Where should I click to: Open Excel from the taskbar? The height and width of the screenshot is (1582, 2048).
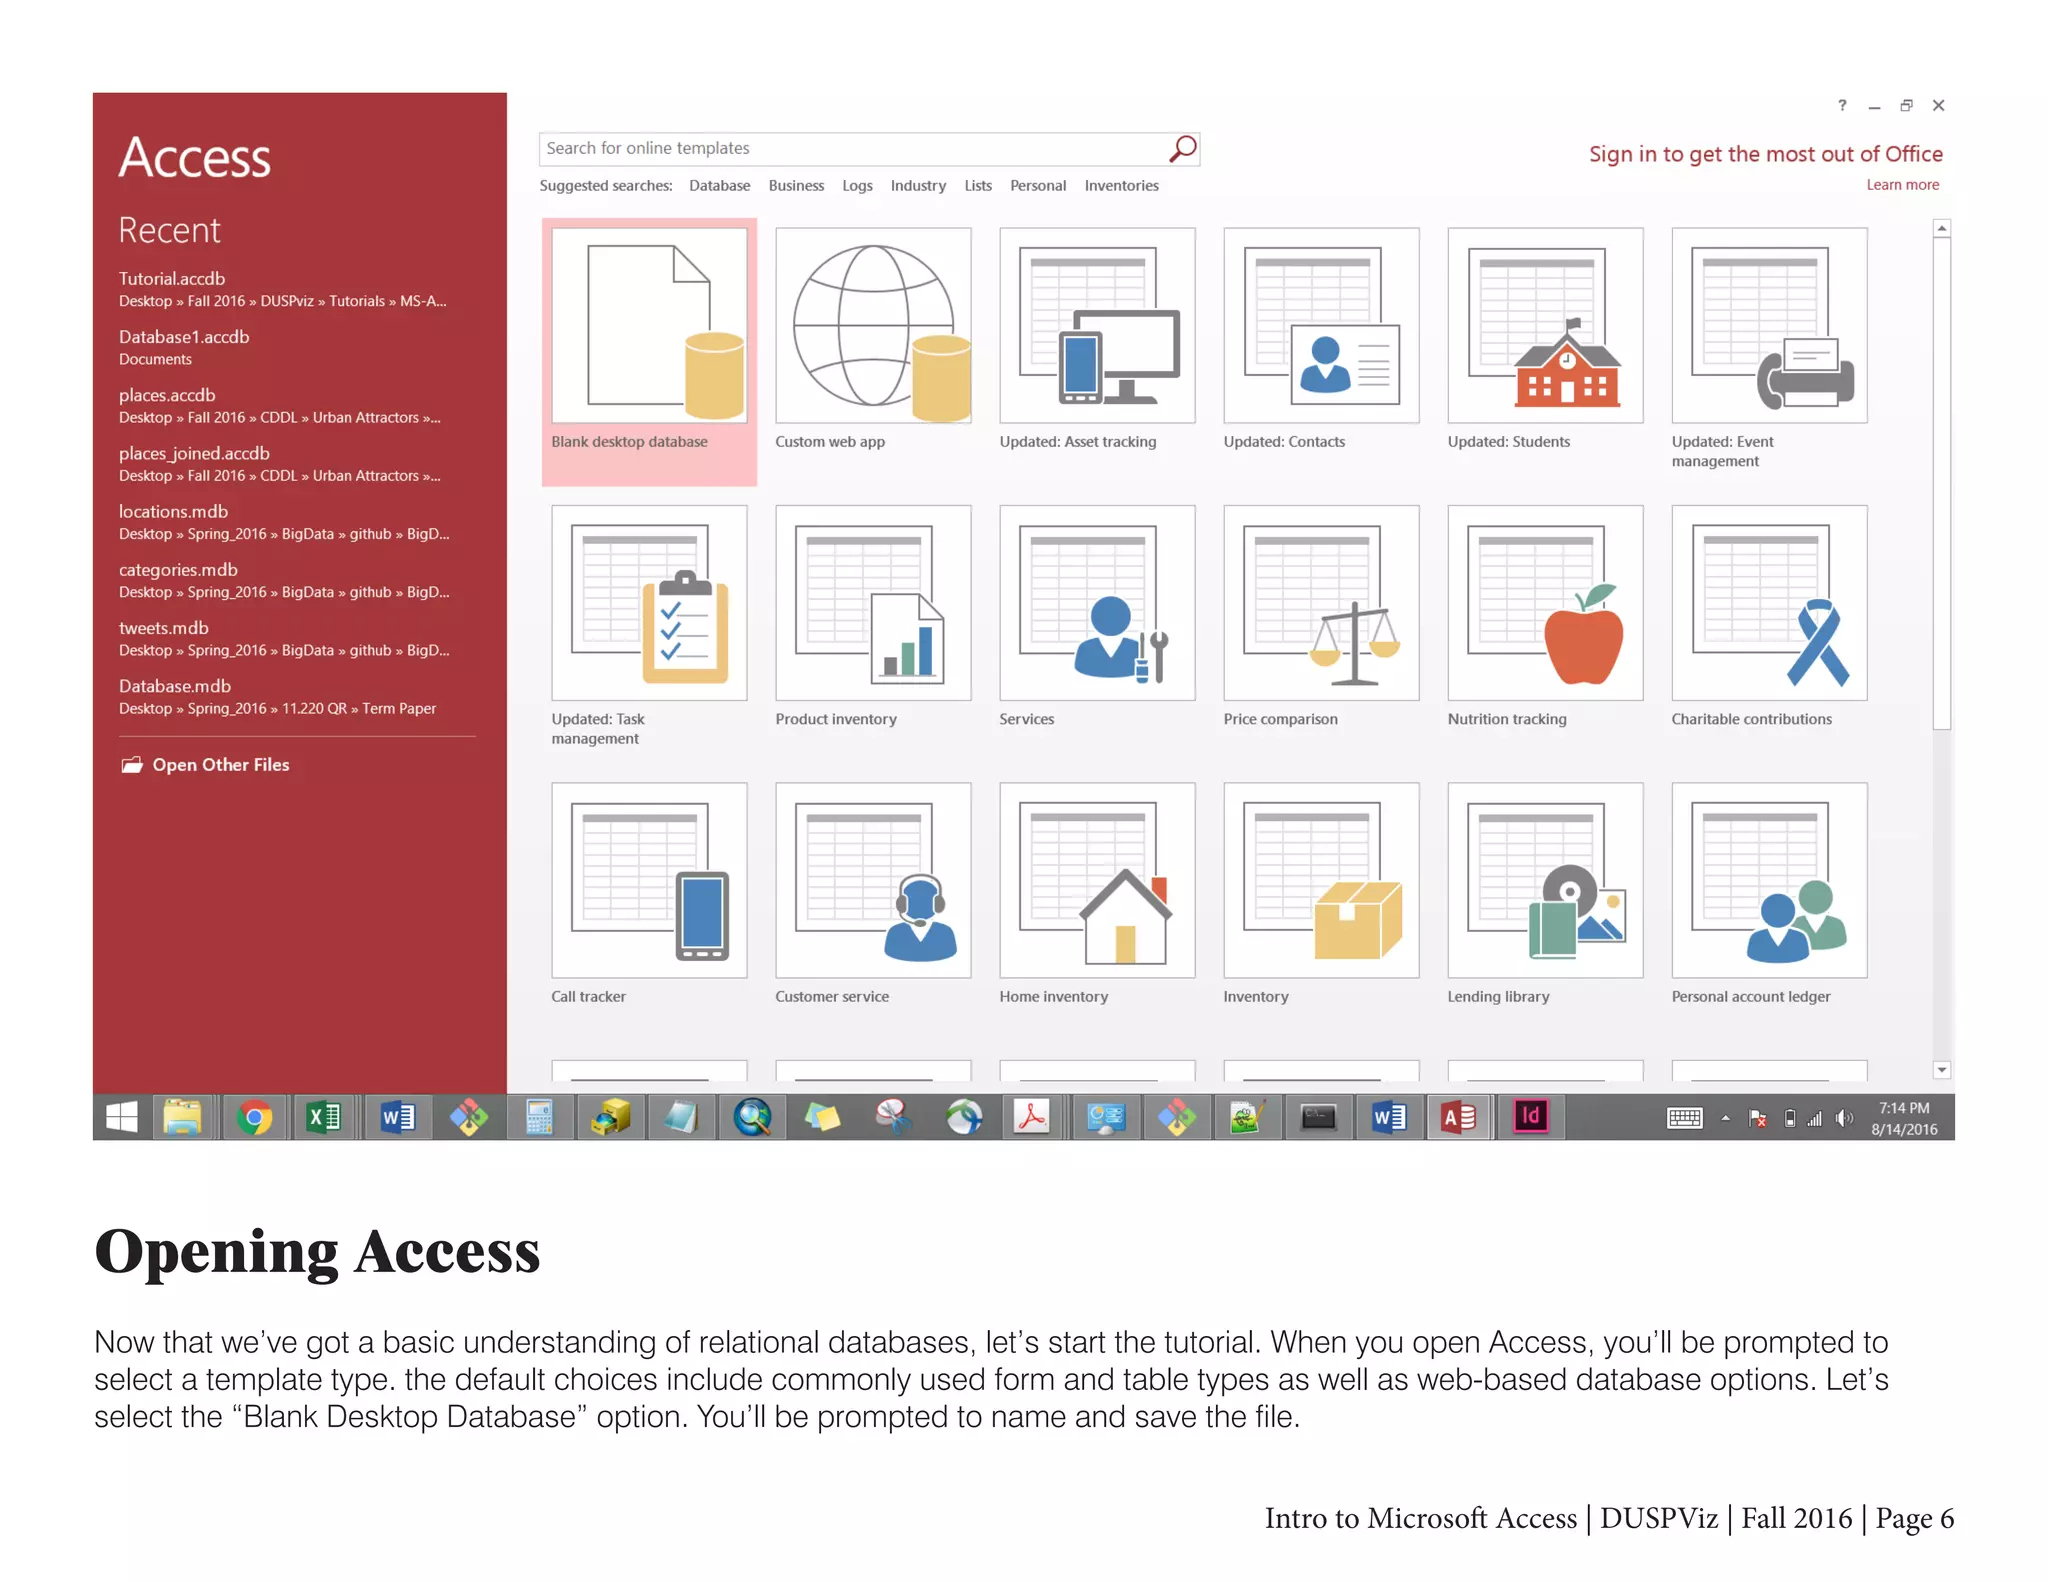[x=324, y=1117]
